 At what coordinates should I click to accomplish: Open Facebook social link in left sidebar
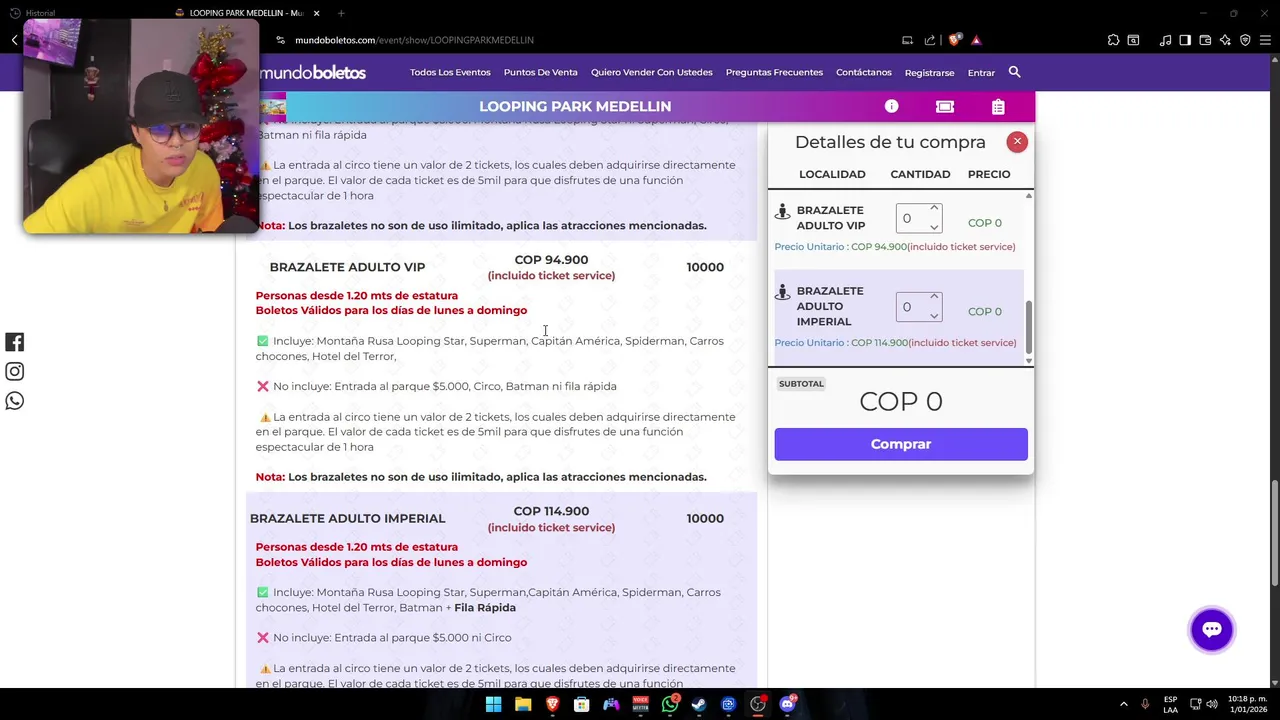[15, 342]
